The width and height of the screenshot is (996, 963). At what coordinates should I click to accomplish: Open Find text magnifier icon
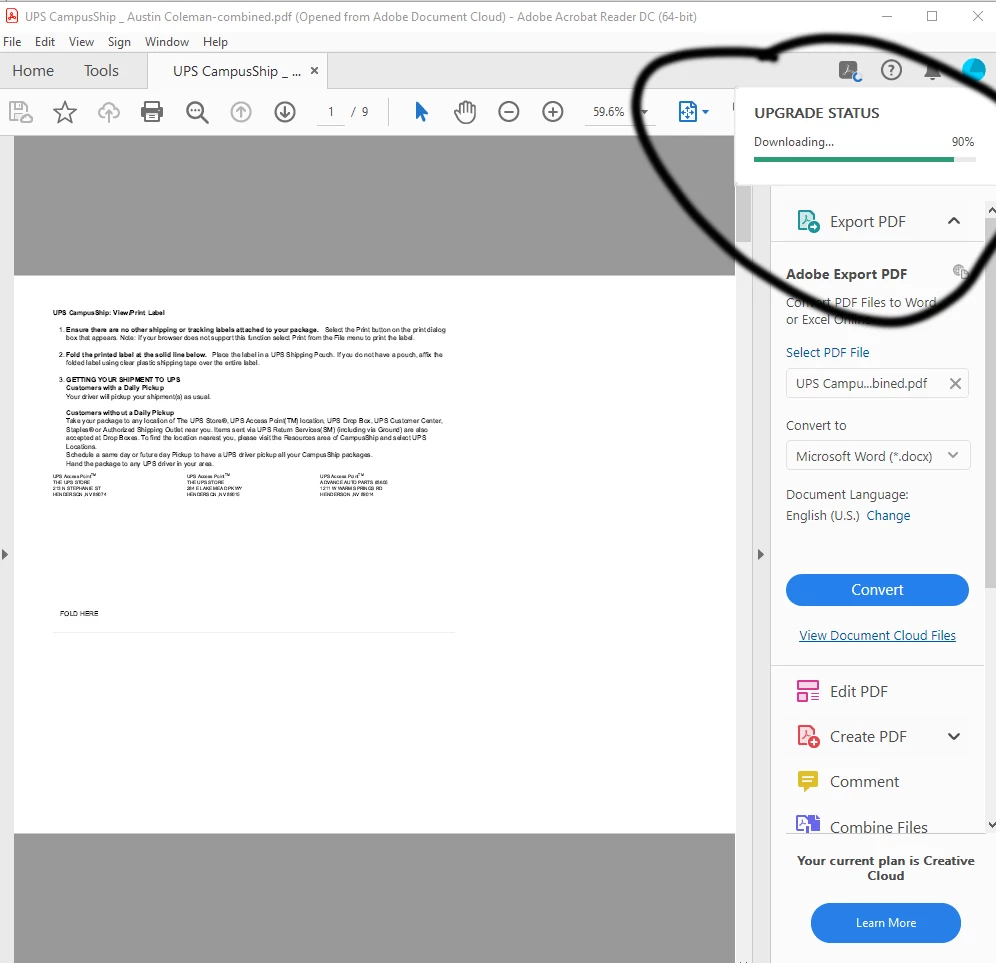pyautogui.click(x=197, y=112)
